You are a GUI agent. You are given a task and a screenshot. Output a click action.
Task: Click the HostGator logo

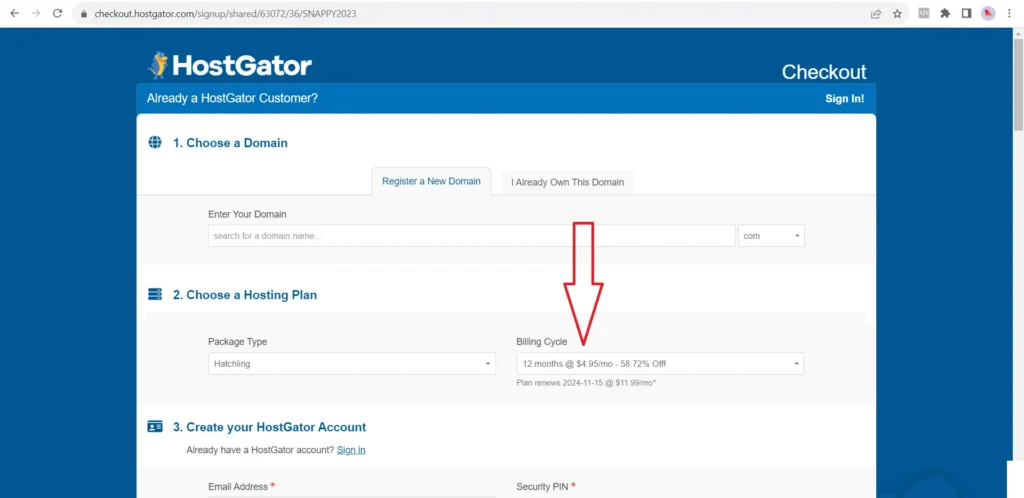coord(229,65)
